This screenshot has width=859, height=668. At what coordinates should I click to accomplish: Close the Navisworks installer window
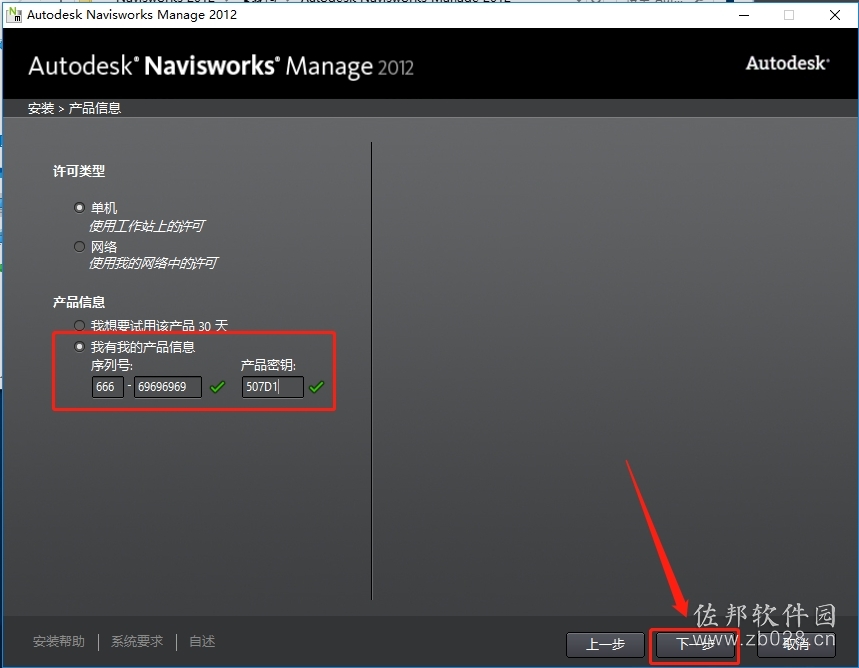(x=834, y=15)
